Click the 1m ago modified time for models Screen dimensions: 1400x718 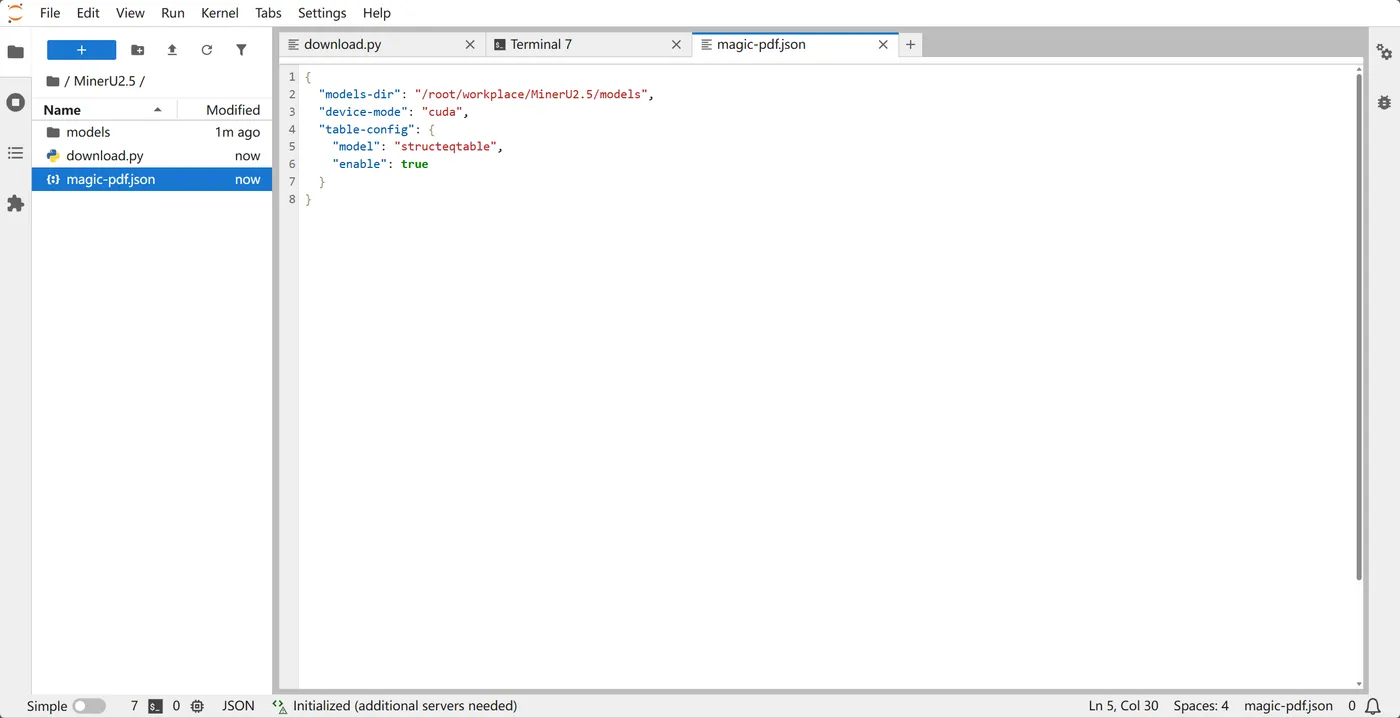click(237, 132)
